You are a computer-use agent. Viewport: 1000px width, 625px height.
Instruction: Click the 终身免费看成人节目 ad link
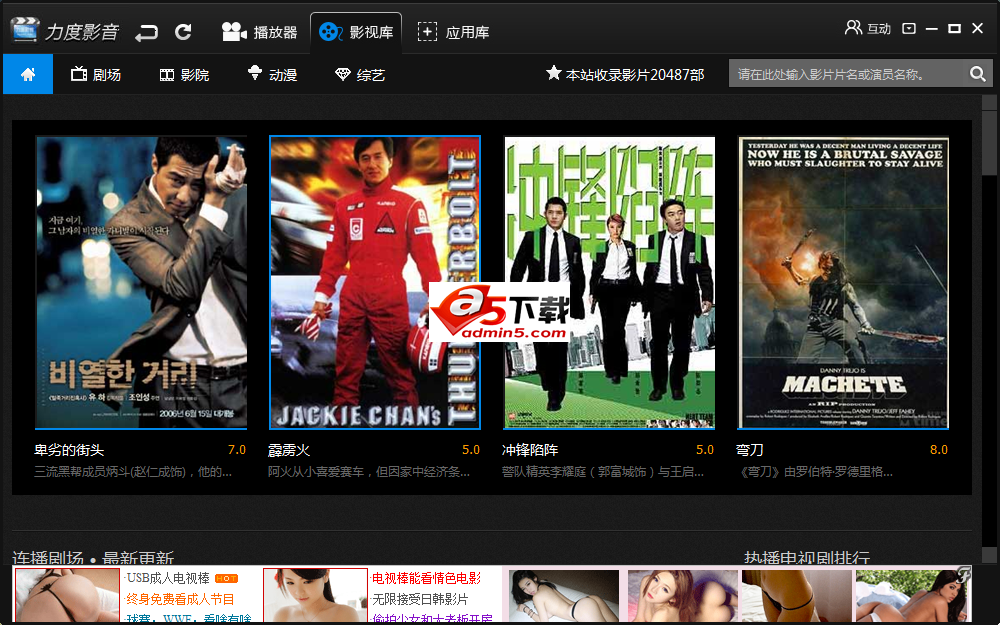180,599
